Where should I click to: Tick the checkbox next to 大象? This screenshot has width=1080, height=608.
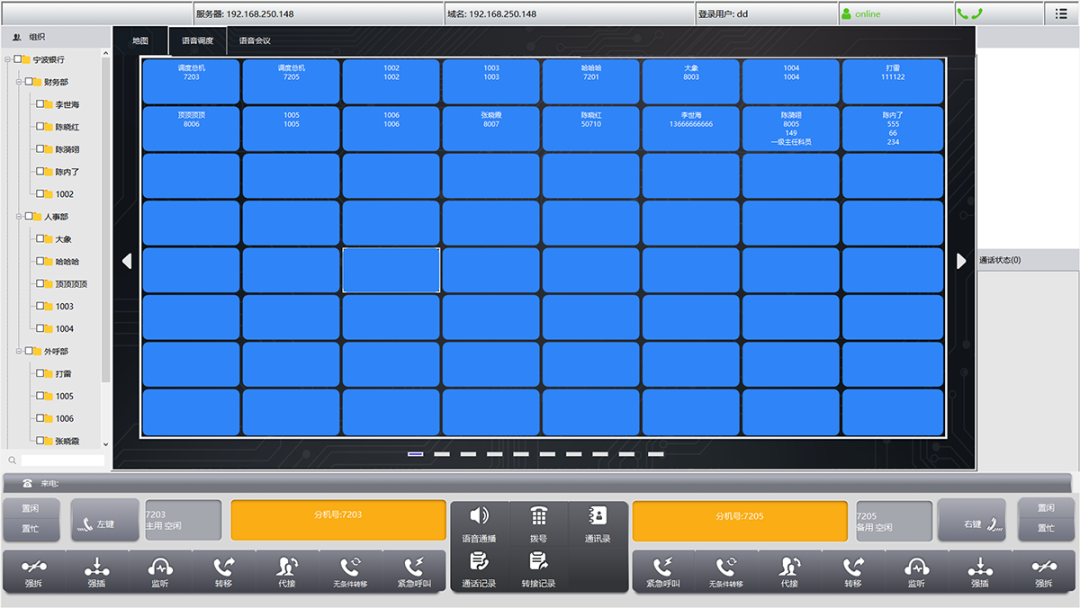(40, 239)
